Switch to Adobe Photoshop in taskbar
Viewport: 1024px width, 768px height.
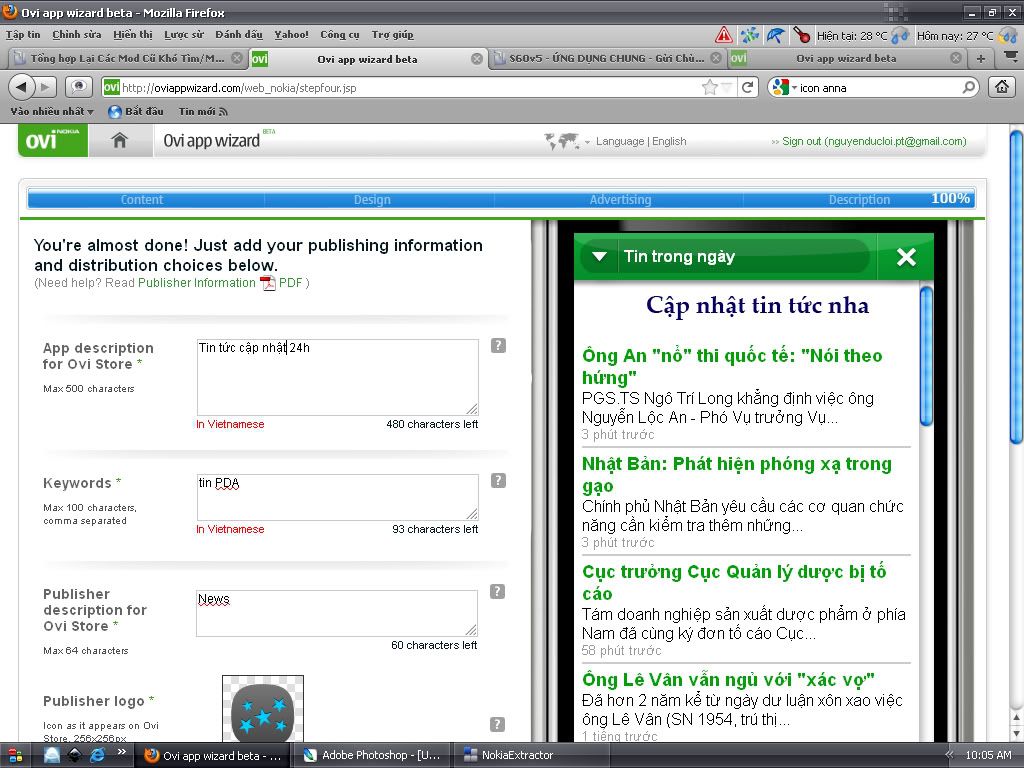[x=372, y=756]
